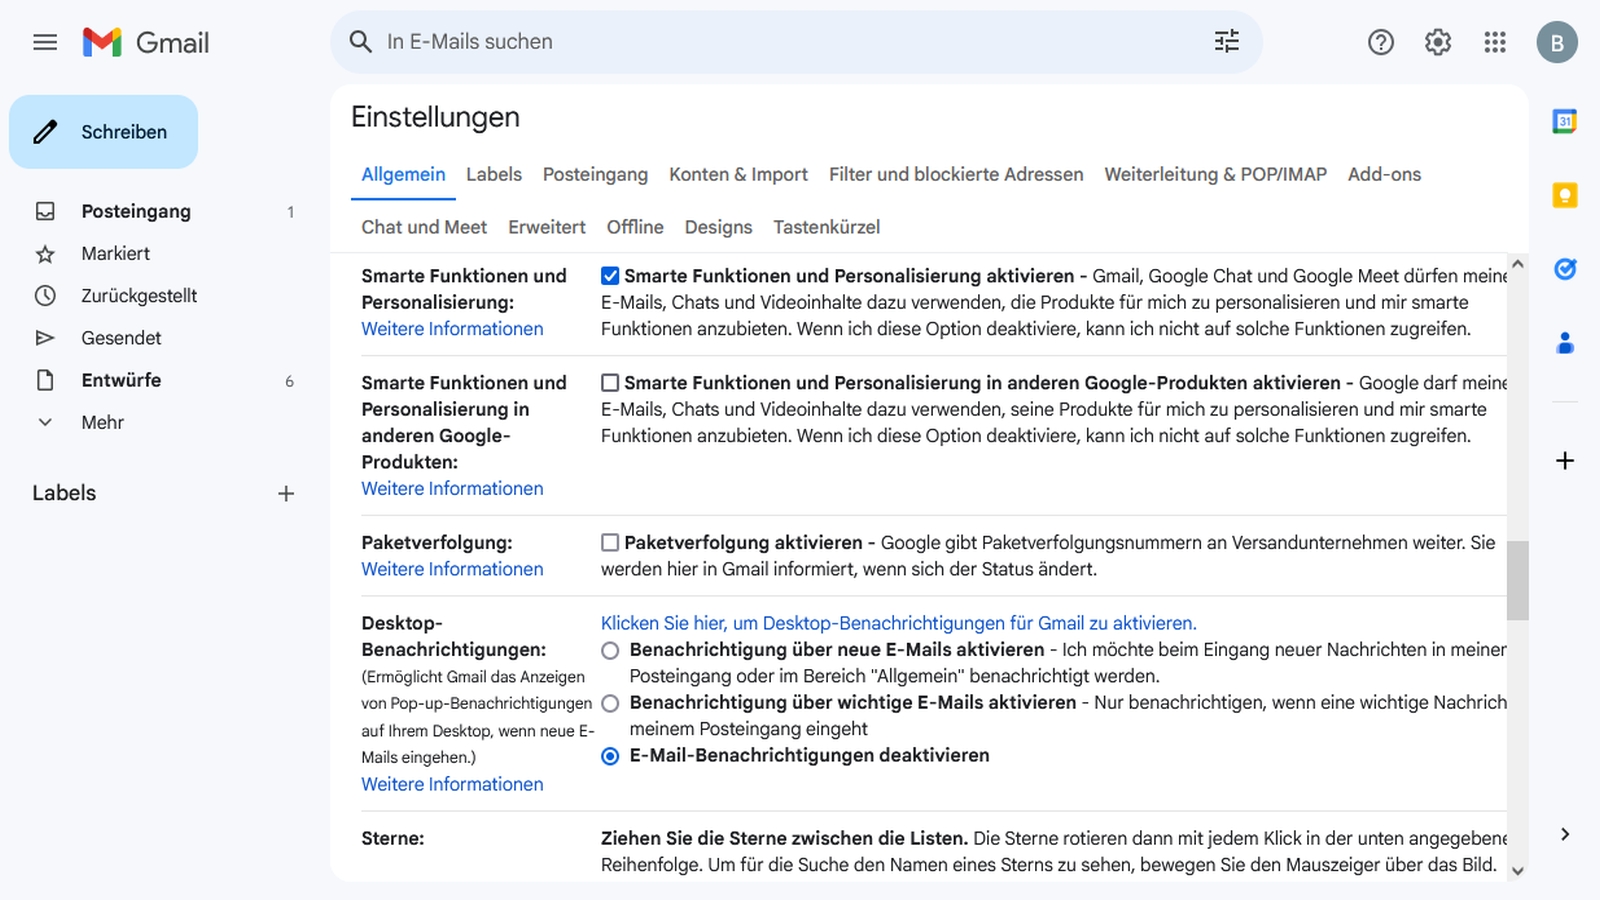Click the scroll down arrow
Image resolution: width=1600 pixels, height=900 pixels.
[1517, 871]
